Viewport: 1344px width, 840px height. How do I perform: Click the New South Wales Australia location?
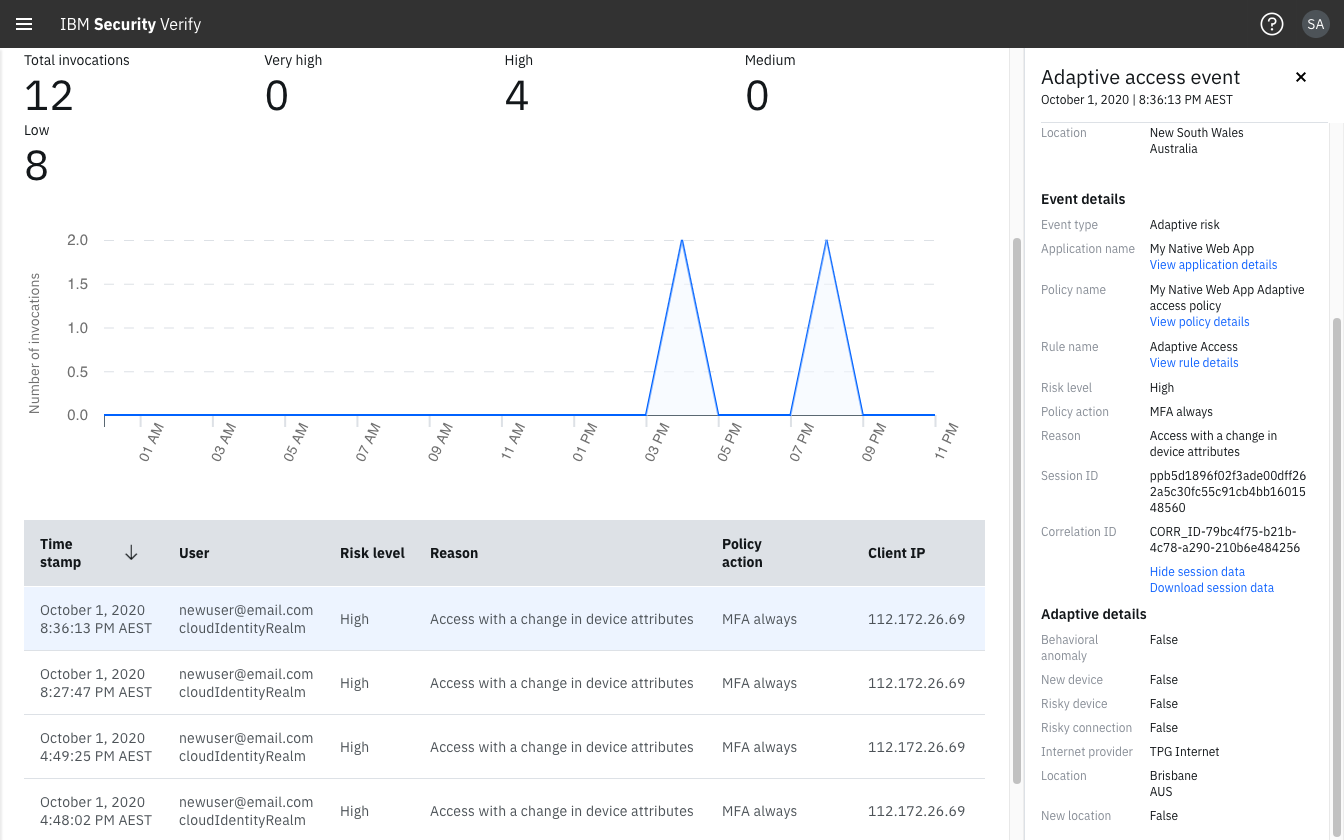pyautogui.click(x=1197, y=141)
